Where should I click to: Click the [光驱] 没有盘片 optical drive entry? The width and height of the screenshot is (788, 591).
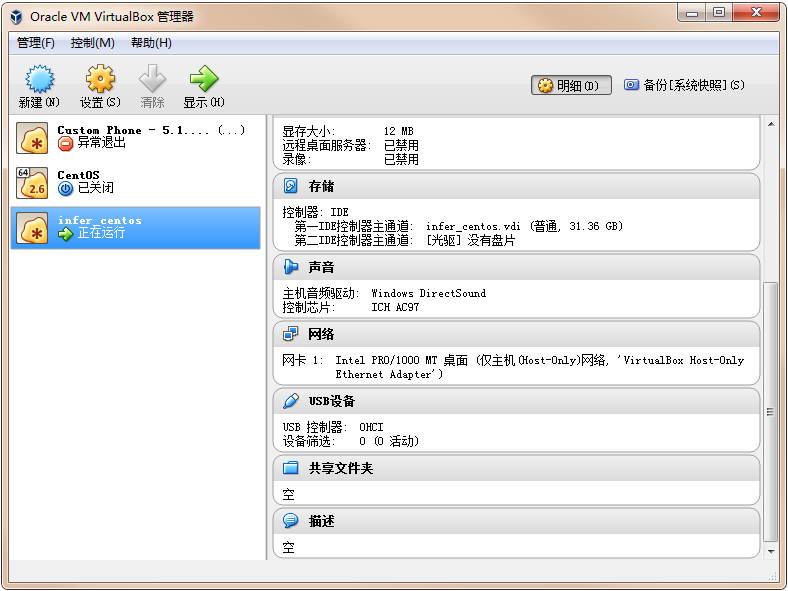[x=471, y=240]
